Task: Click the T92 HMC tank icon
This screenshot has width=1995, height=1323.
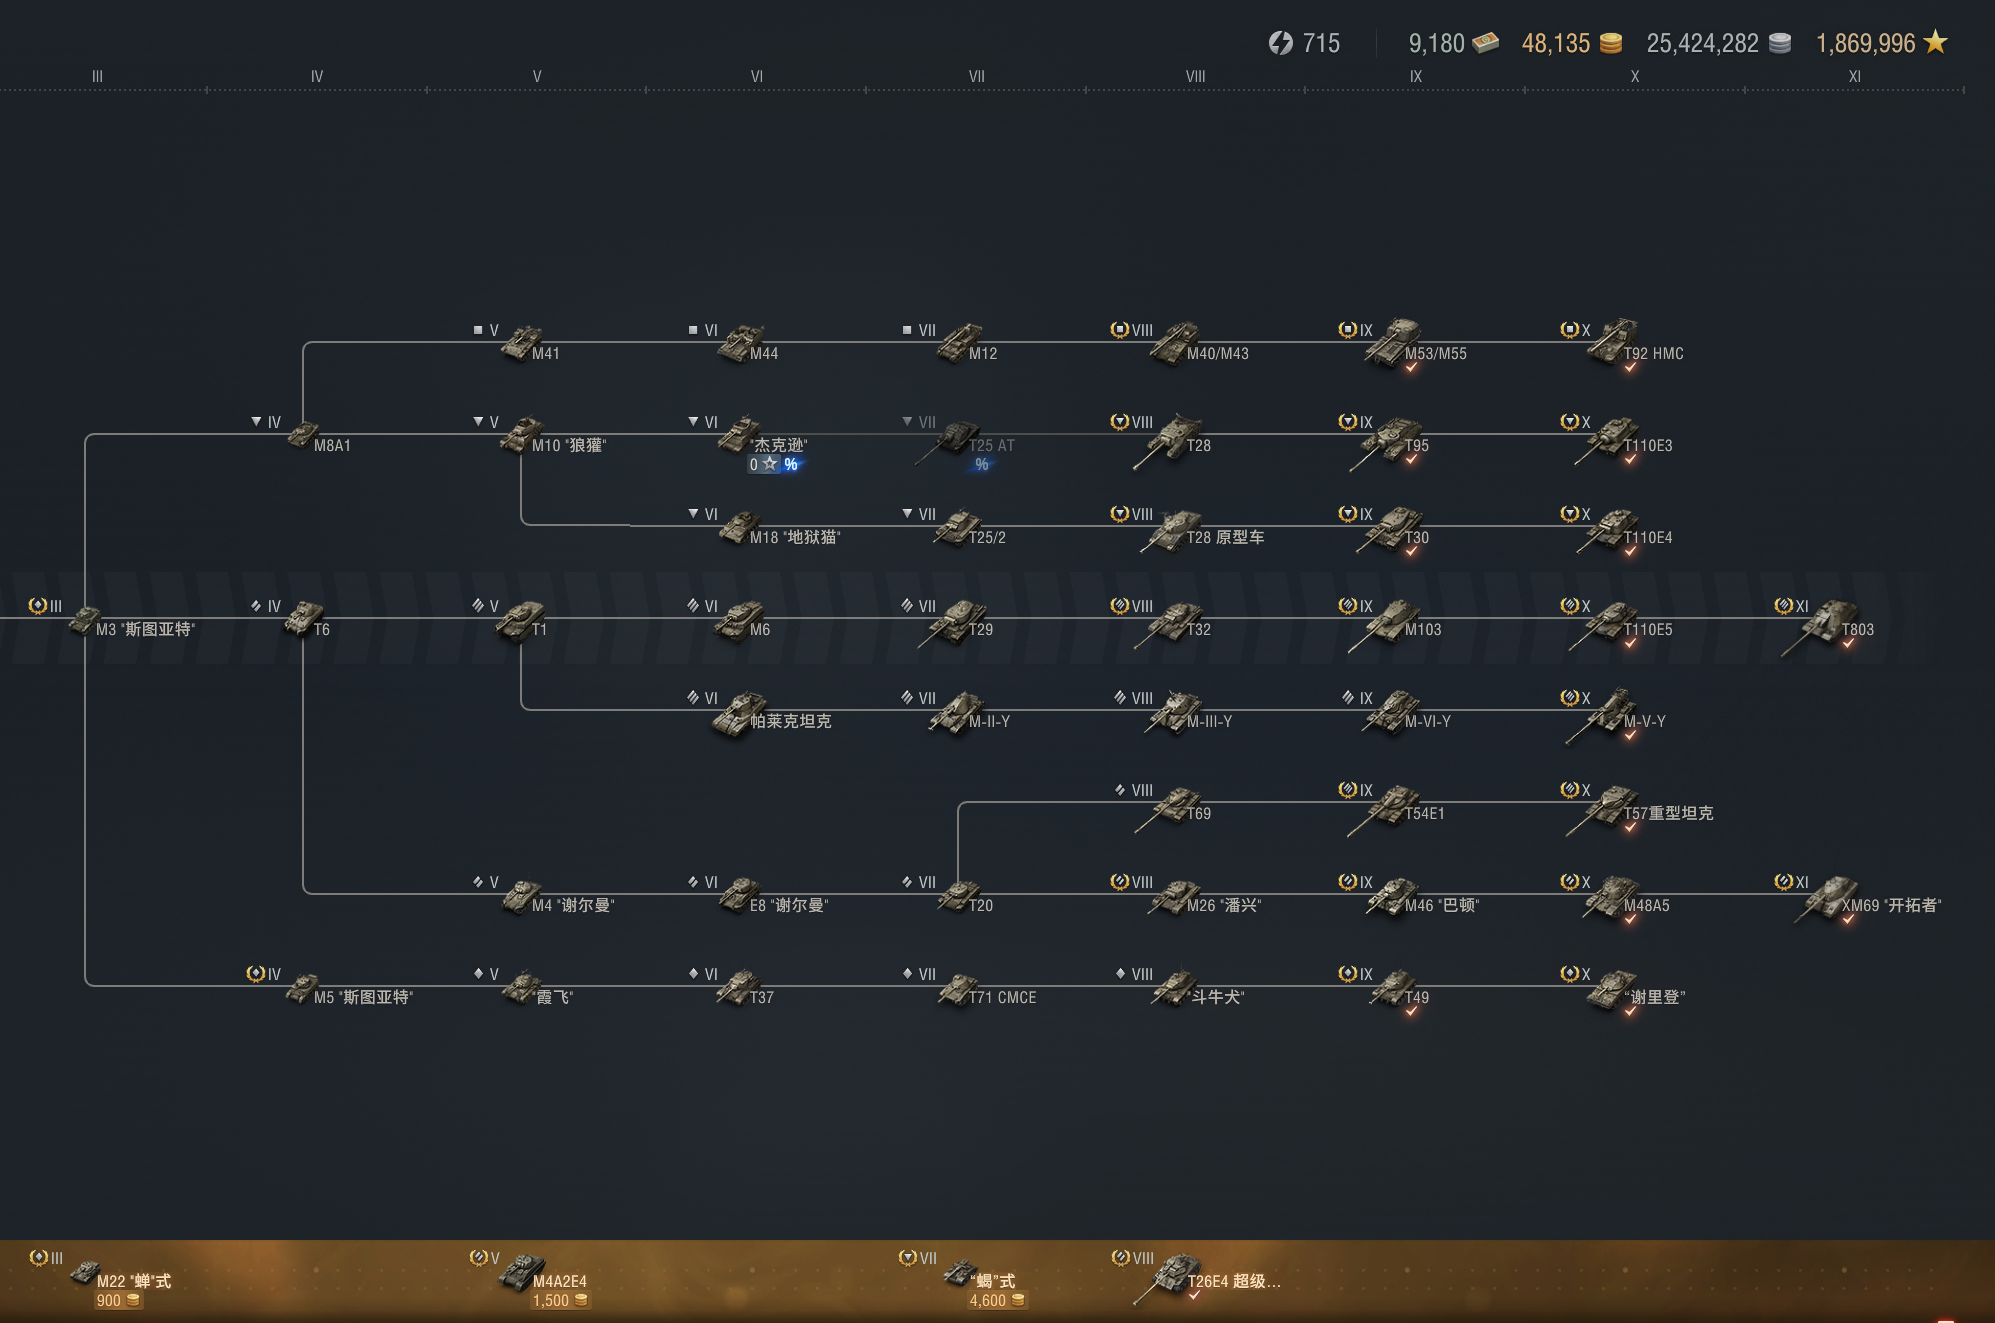Action: (1613, 342)
